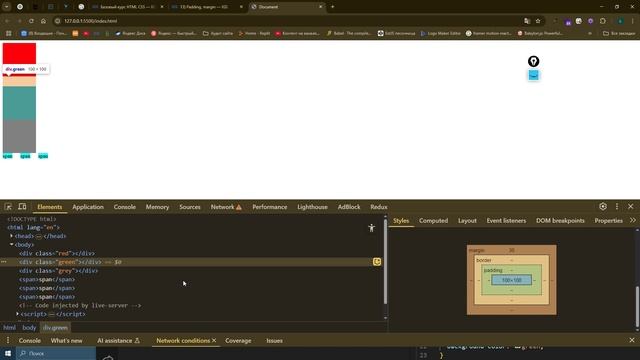Activate the inspect element picker icon

[x=8, y=207]
